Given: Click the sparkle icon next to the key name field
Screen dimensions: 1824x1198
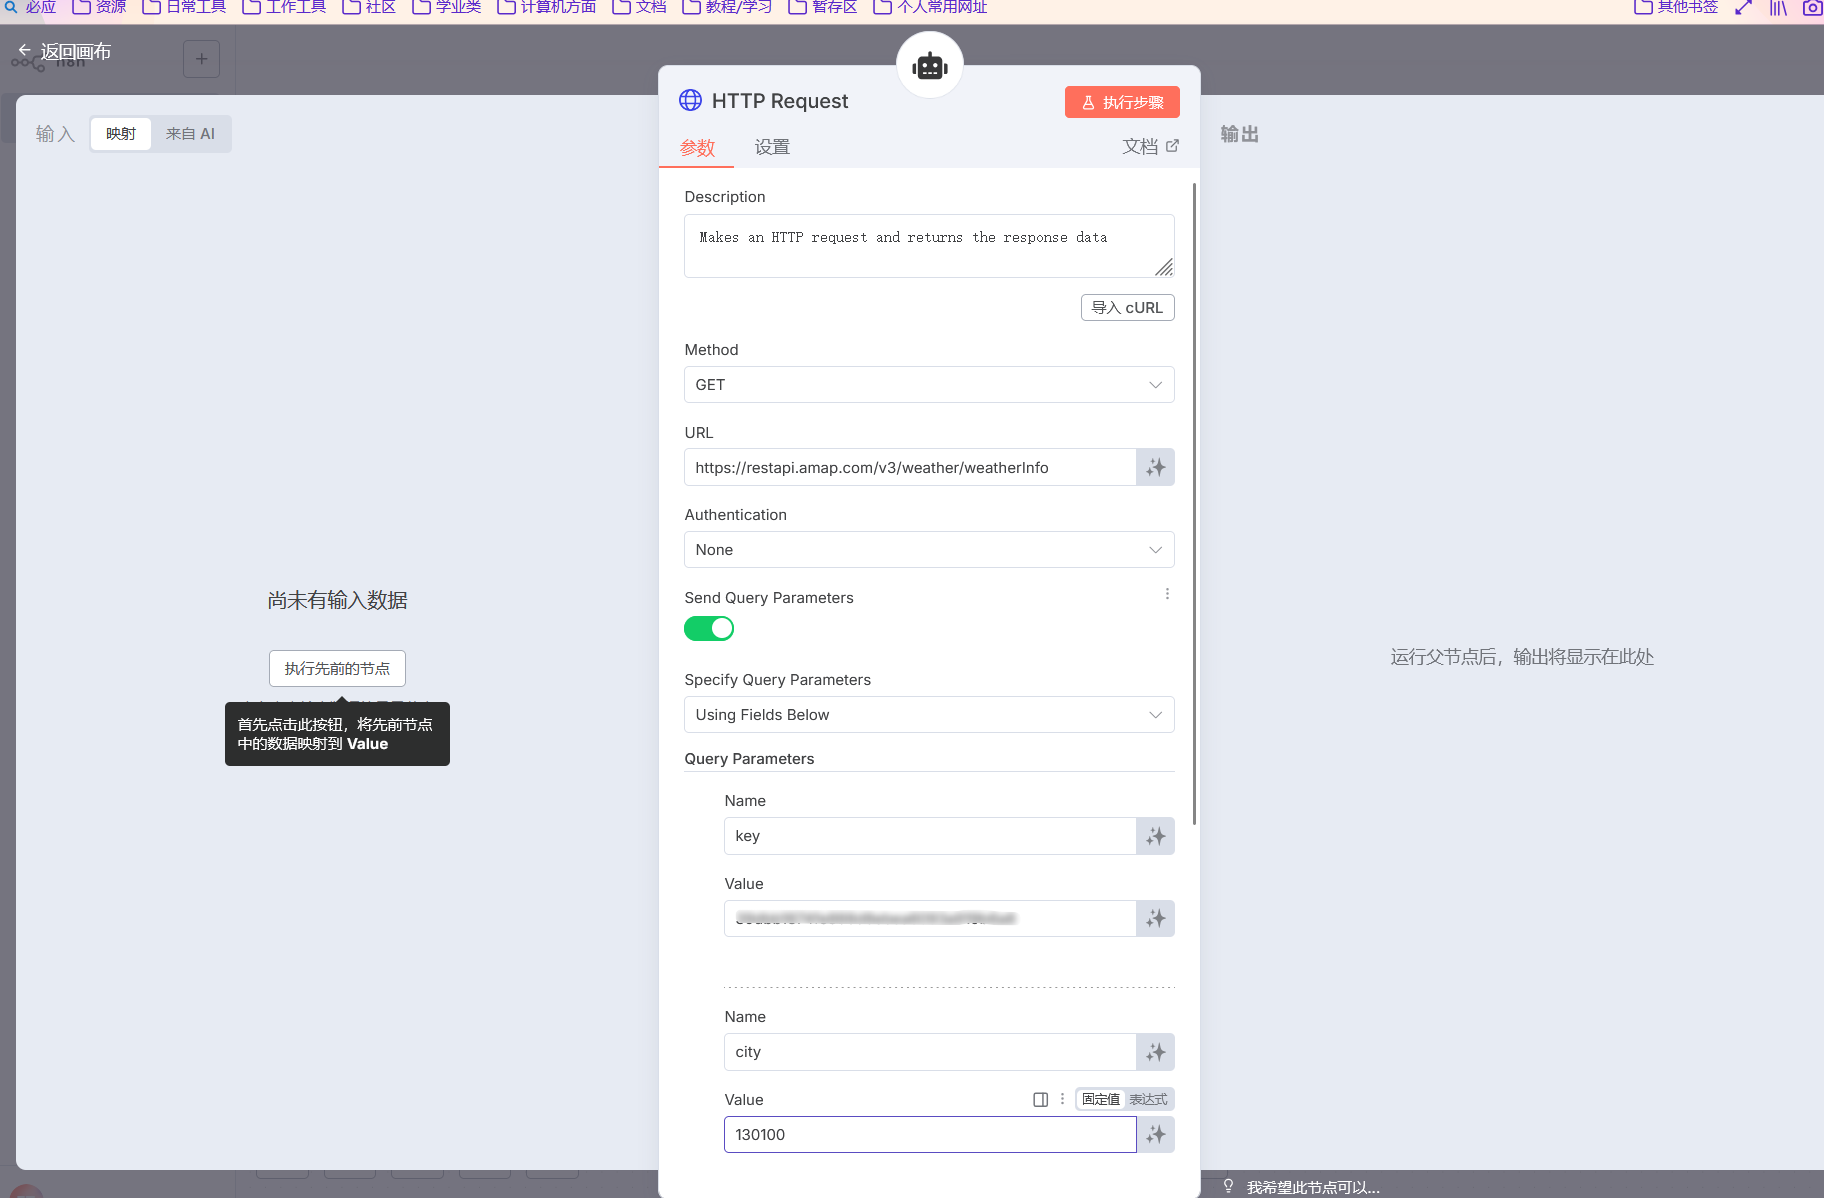Looking at the screenshot, I should click(x=1155, y=836).
